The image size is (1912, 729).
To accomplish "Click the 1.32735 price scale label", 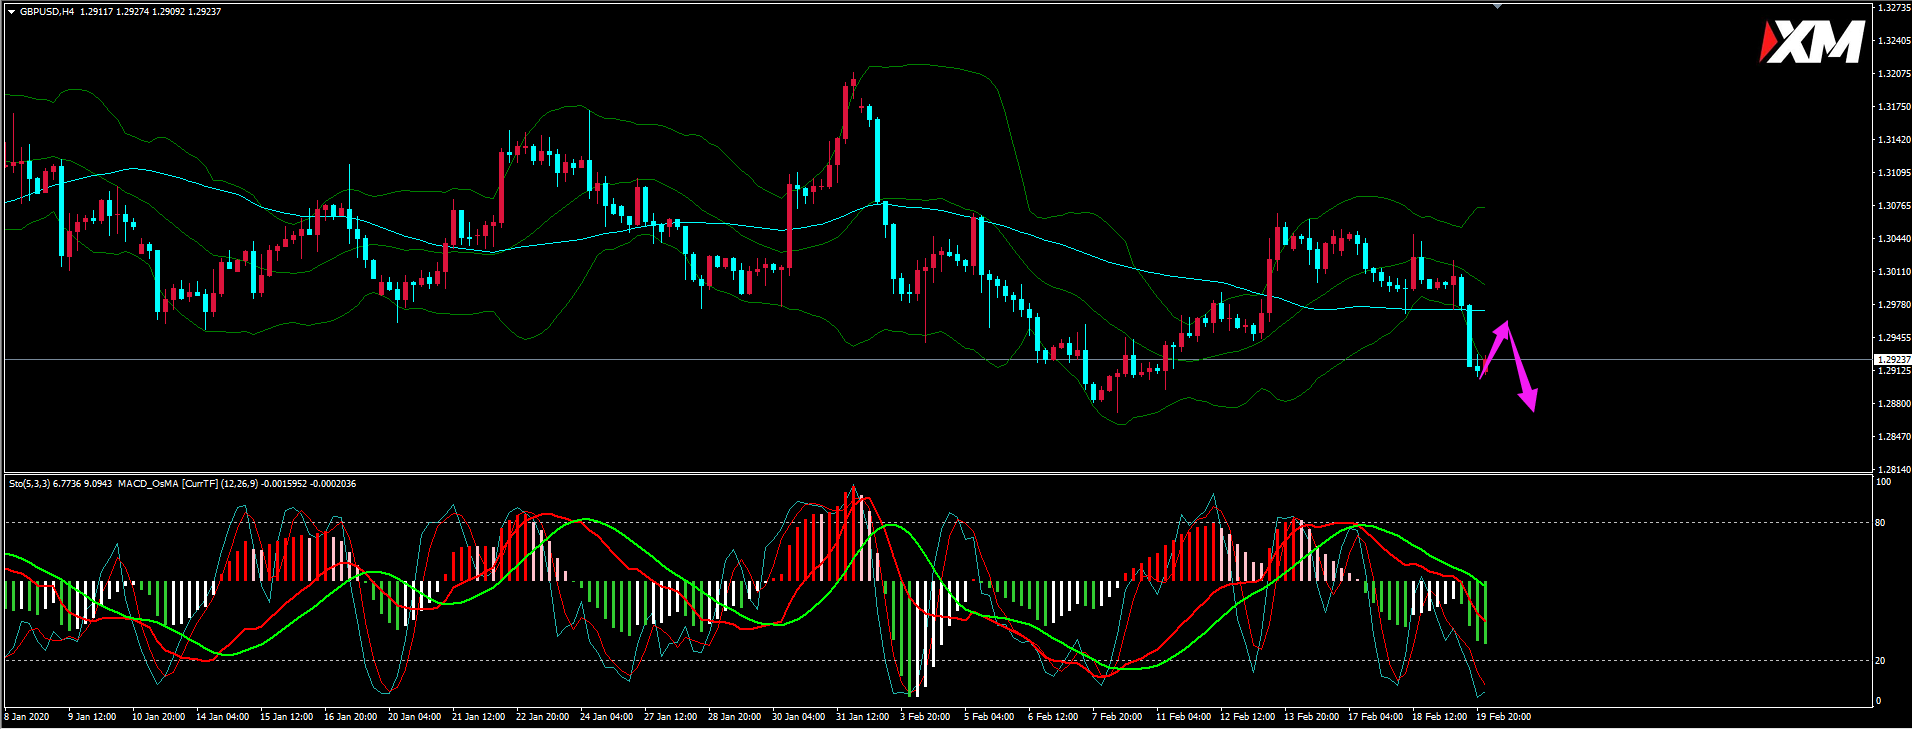I will 1894,8.
